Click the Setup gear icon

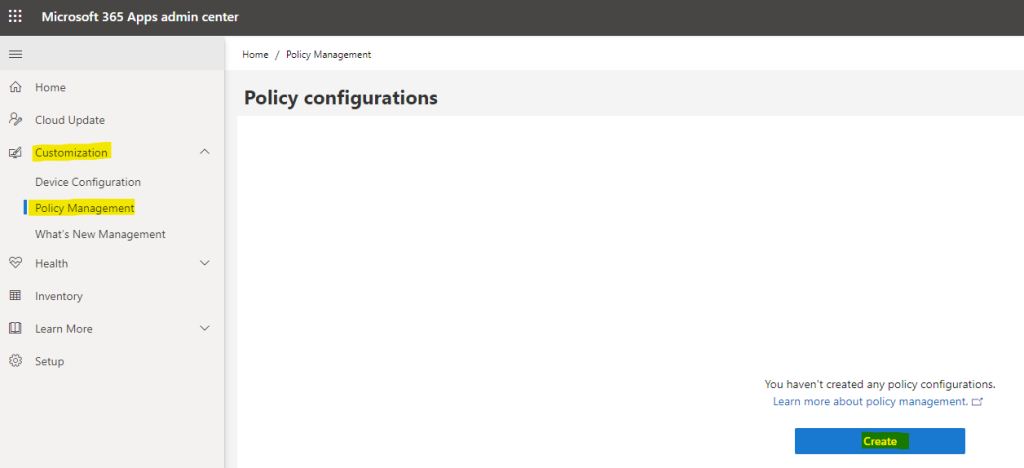[15, 361]
